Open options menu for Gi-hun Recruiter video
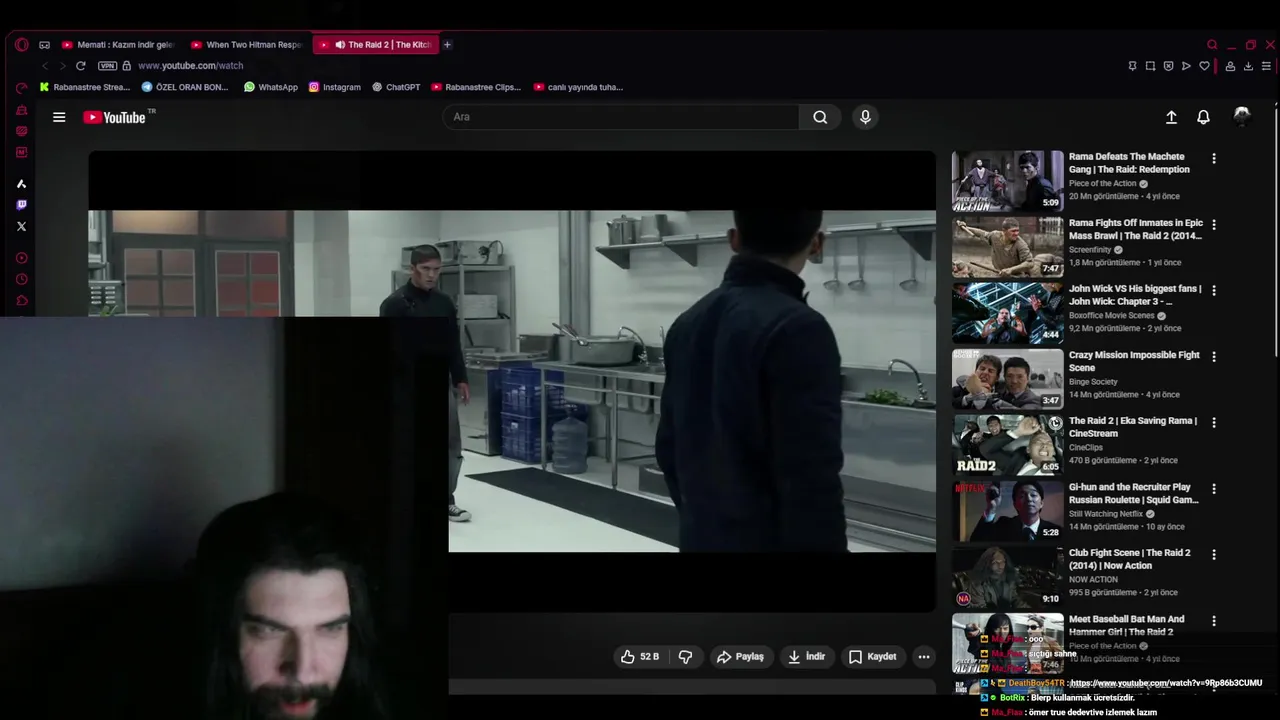This screenshot has width=1280, height=720. point(1214,489)
